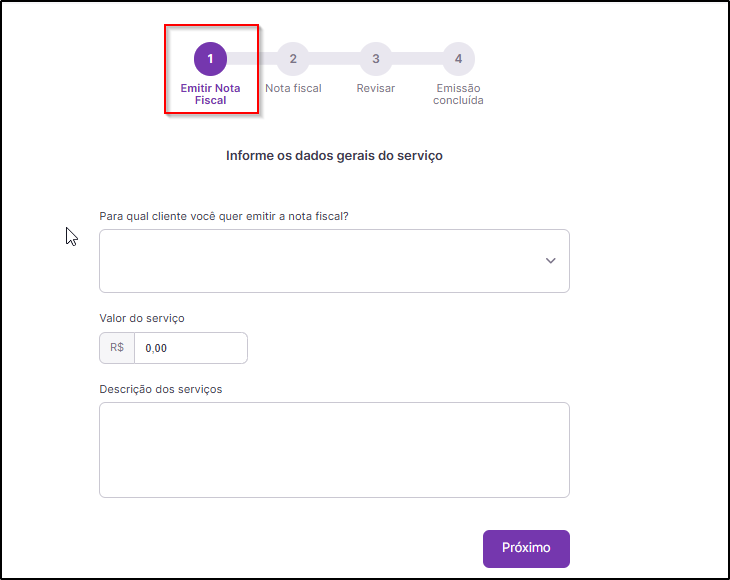Click the 'Valor do serviço' label

point(142,318)
